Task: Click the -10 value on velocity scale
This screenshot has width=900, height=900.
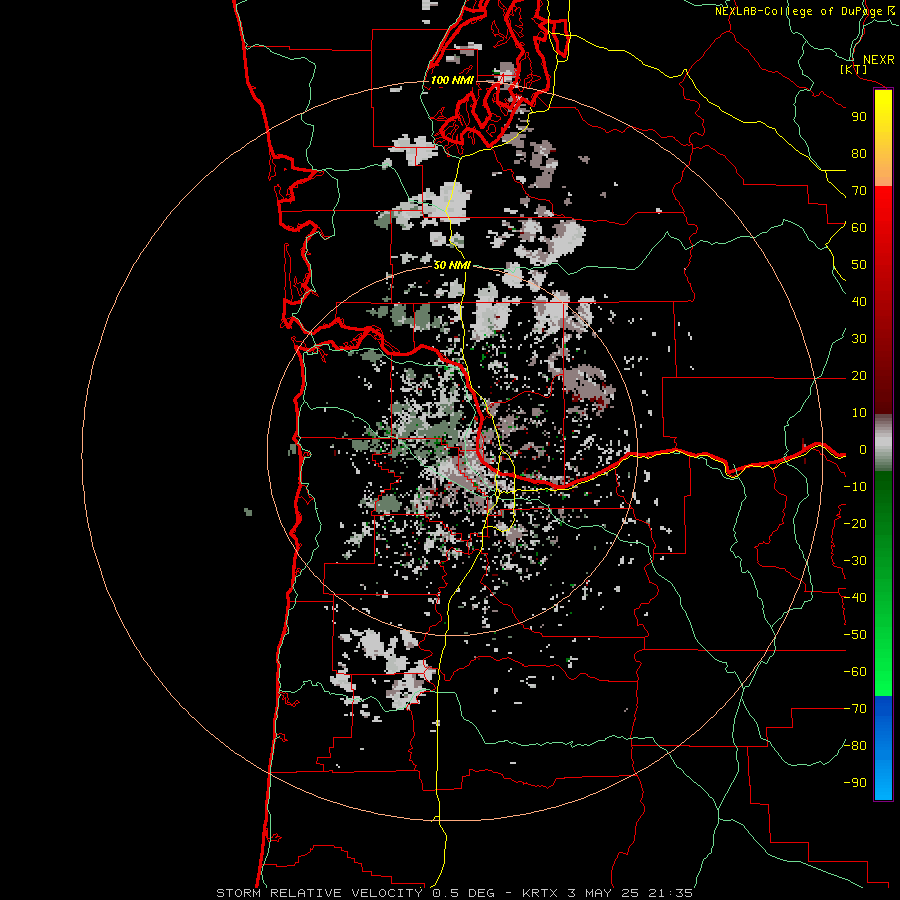Action: point(855,487)
